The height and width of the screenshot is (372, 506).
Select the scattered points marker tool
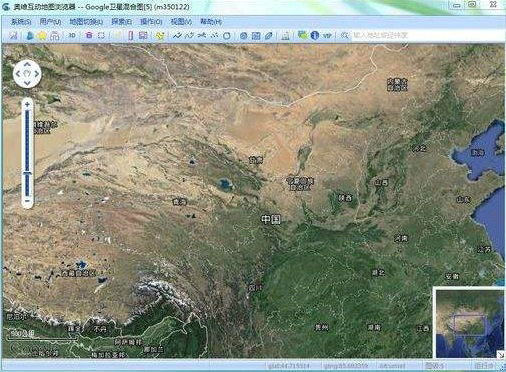[215, 35]
